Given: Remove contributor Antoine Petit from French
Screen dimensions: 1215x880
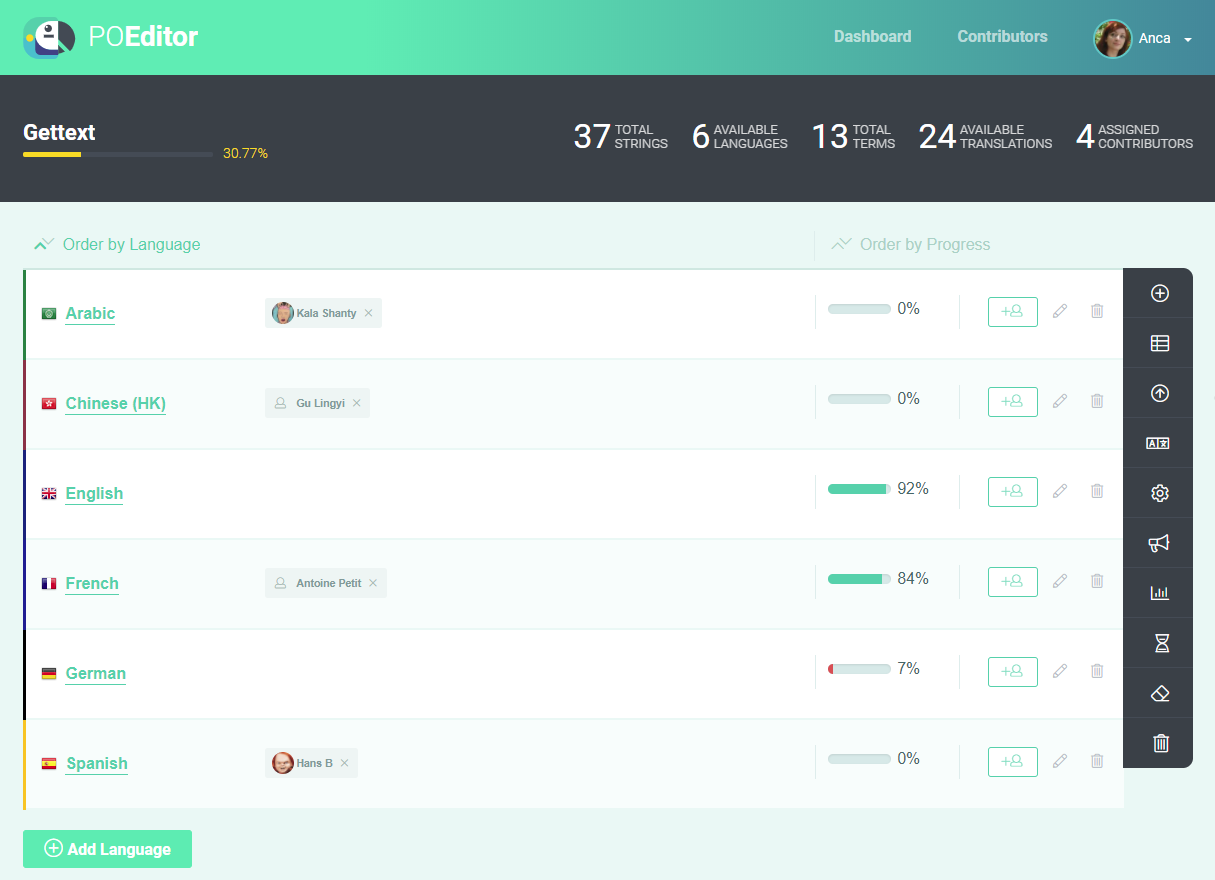Looking at the screenshot, I should point(373,583).
